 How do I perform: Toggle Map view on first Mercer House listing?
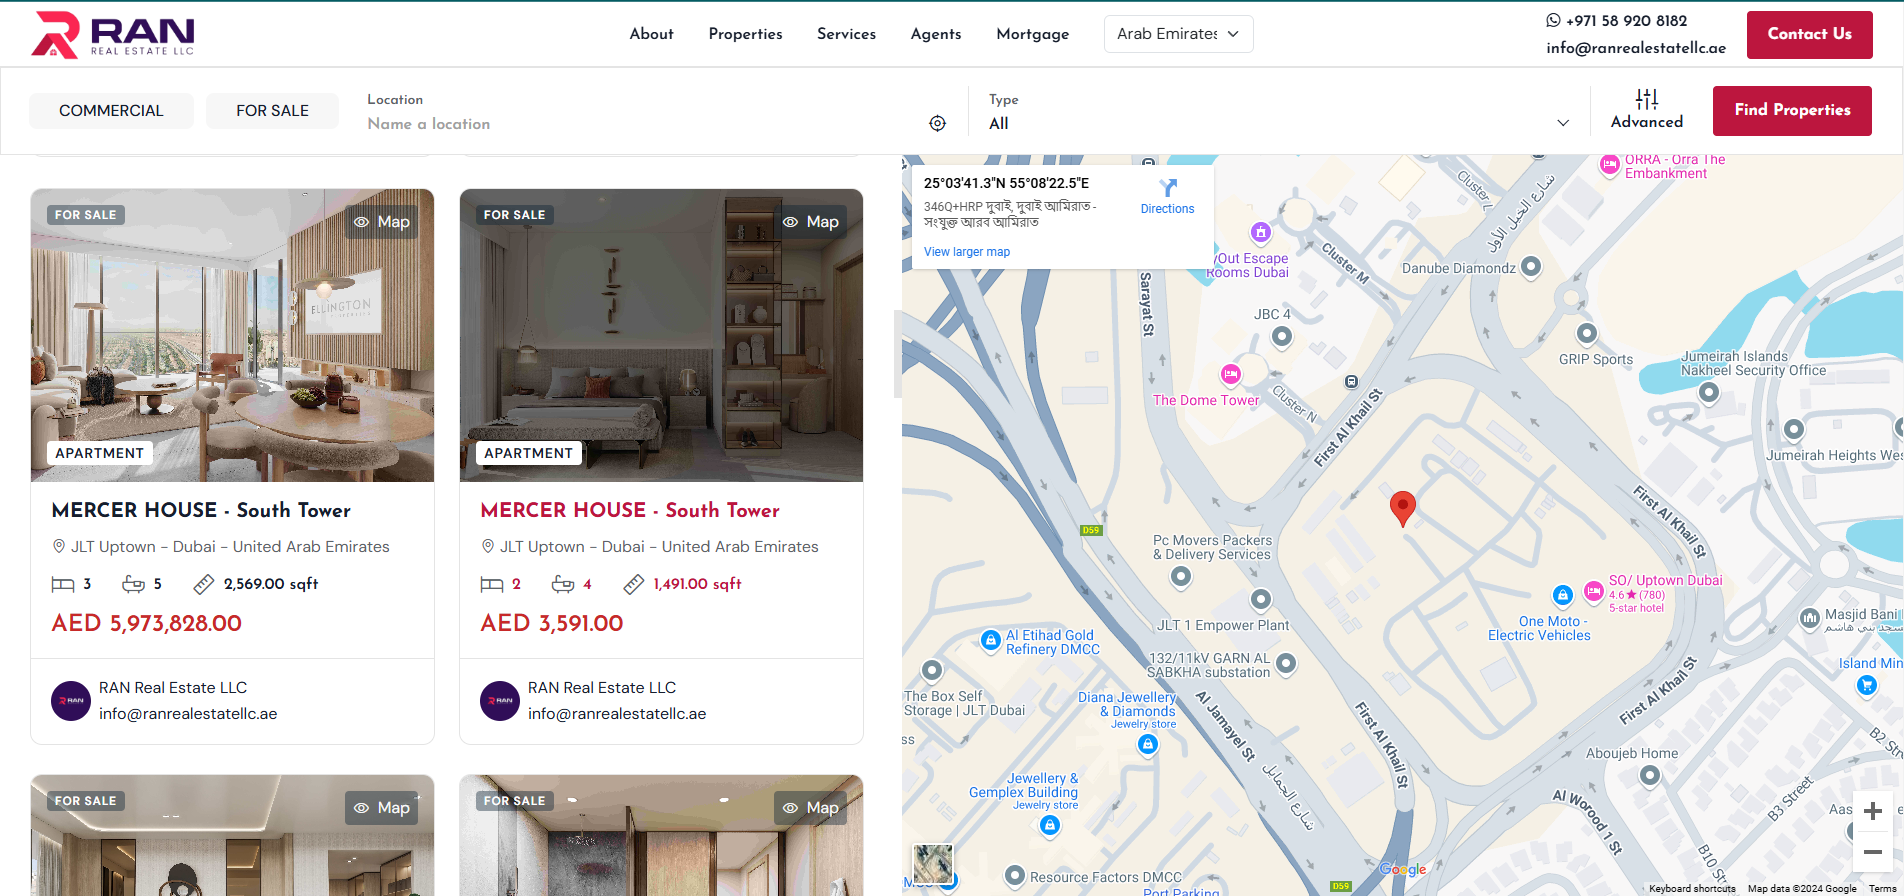(382, 222)
